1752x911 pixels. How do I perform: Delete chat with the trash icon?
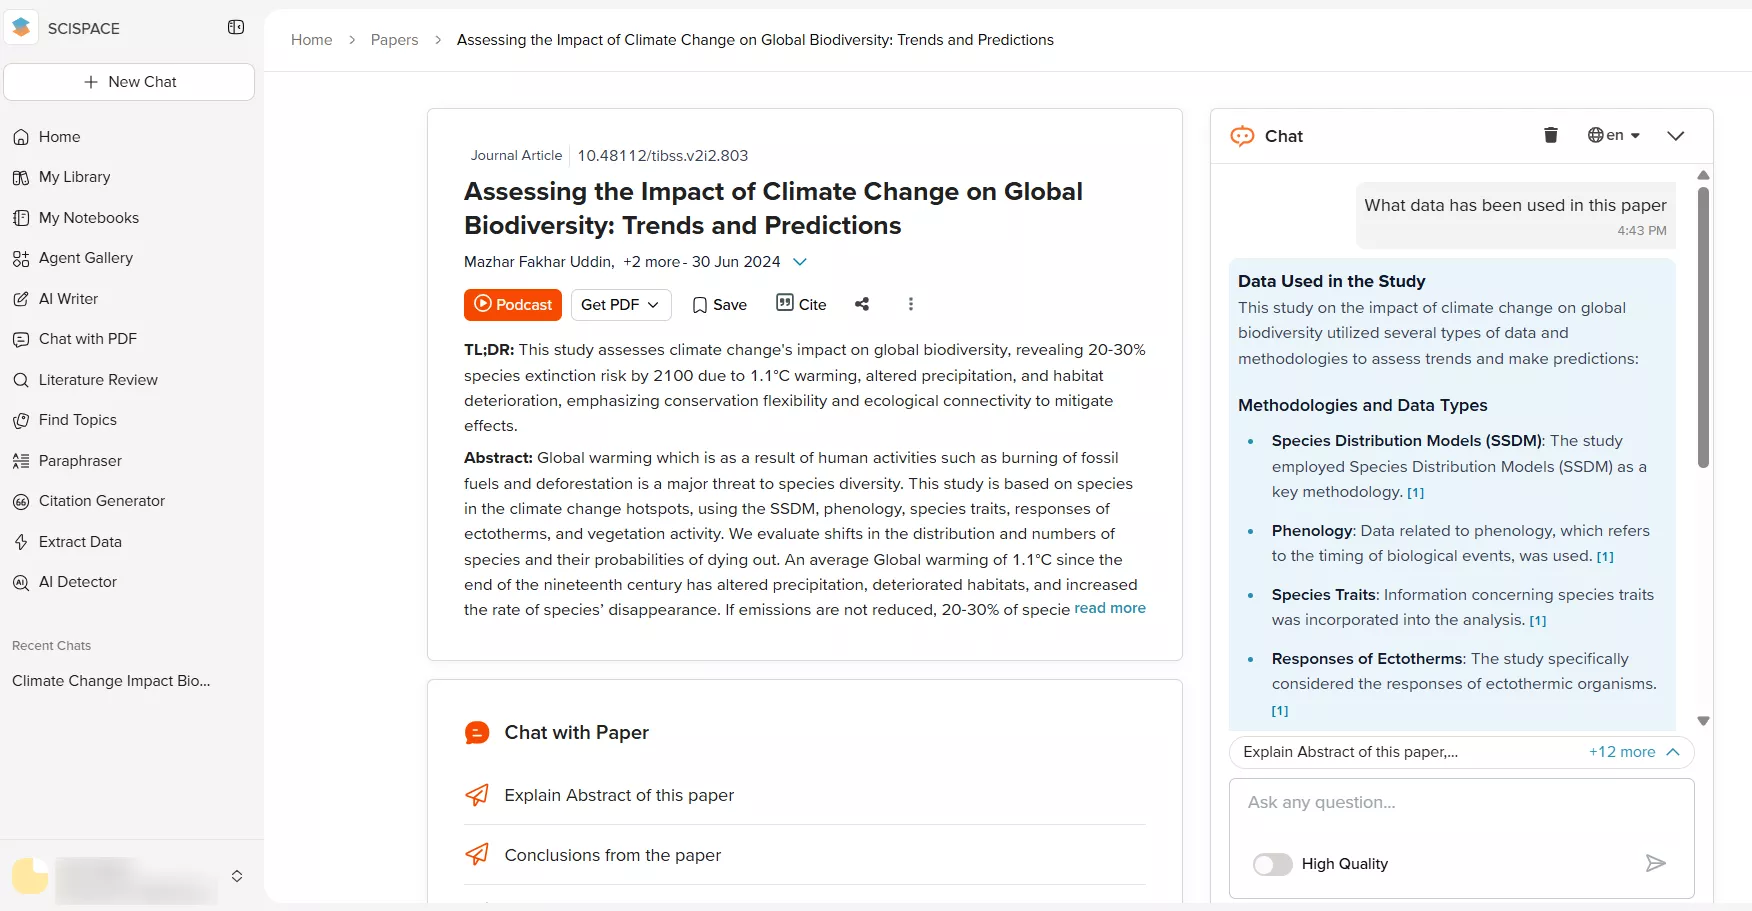coord(1550,135)
